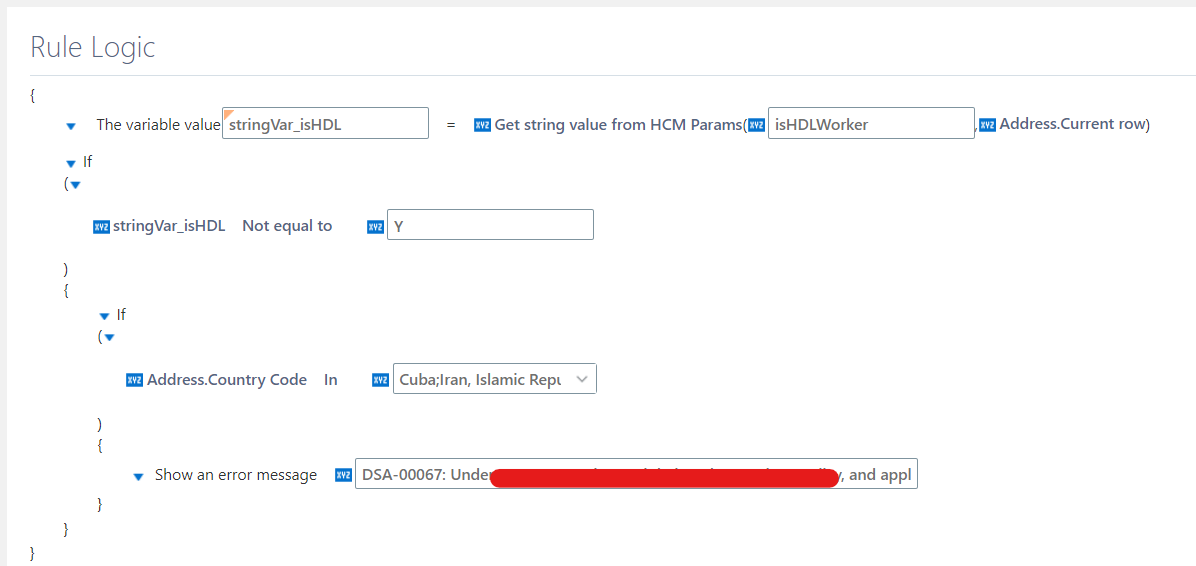This screenshot has width=1196, height=566.
Task: Collapse the outer If block arrow
Action: coord(71,164)
